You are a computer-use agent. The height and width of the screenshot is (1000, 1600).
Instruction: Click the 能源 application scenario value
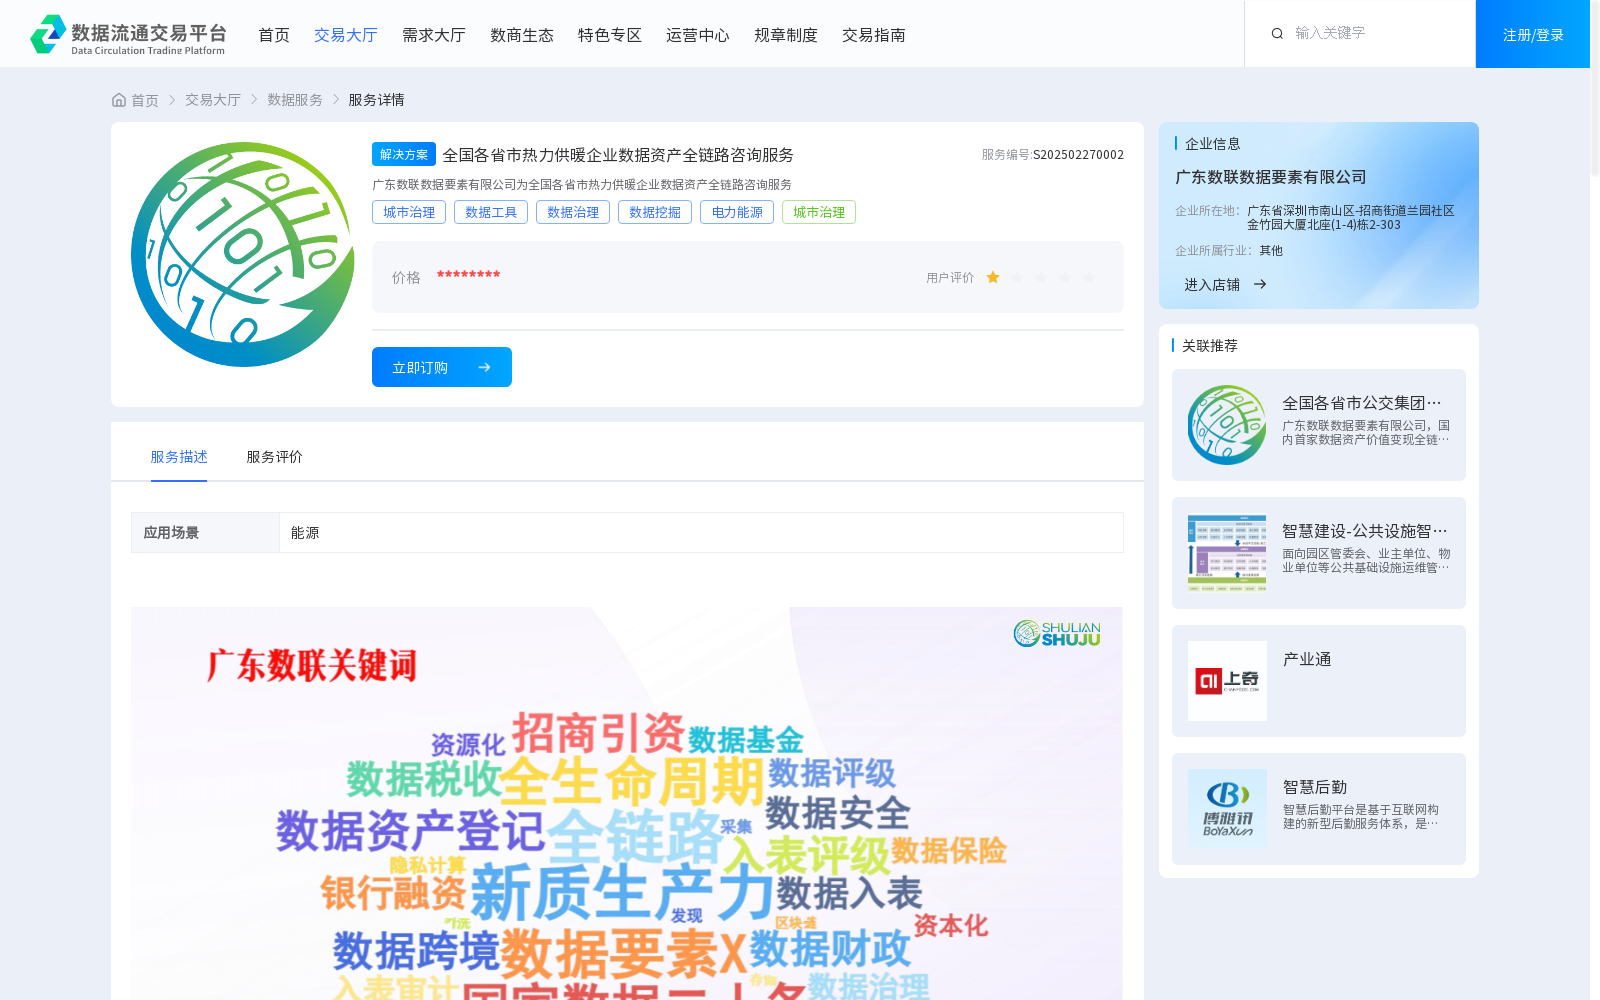[x=305, y=533]
